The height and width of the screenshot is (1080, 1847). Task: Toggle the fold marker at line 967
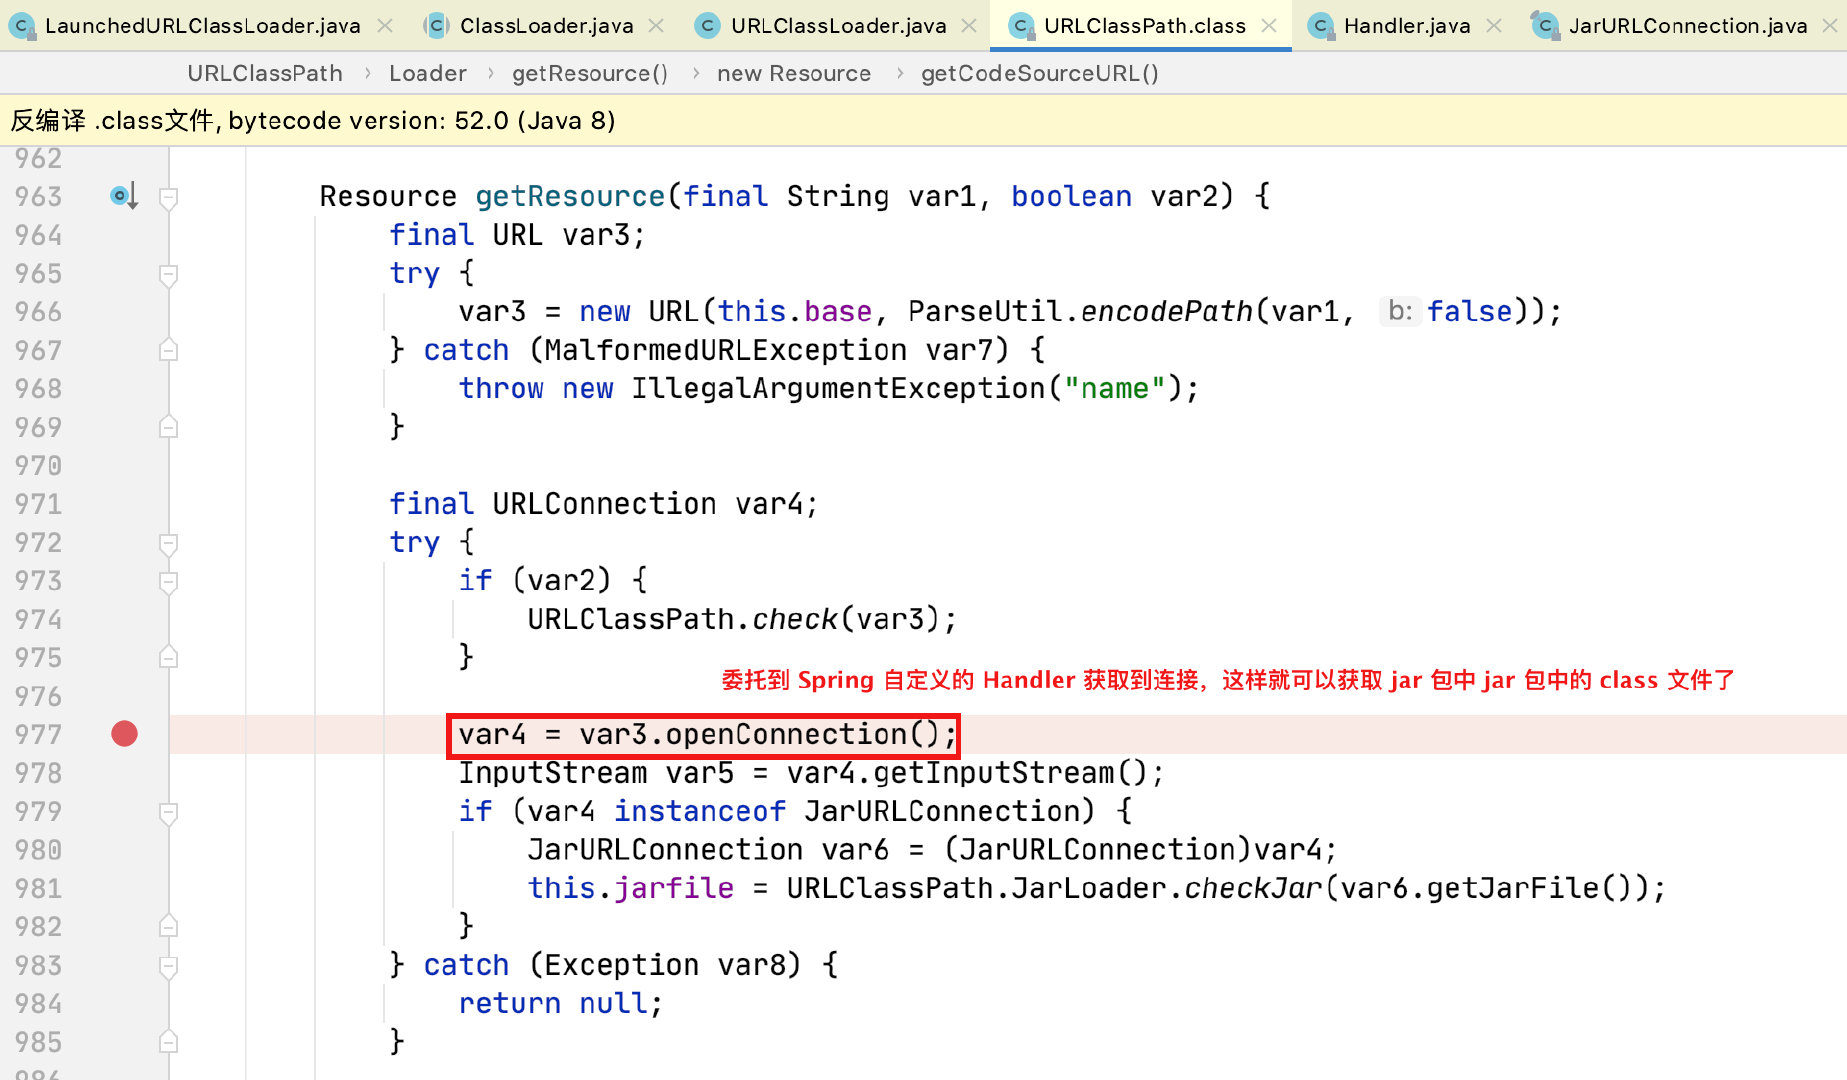pos(169,351)
